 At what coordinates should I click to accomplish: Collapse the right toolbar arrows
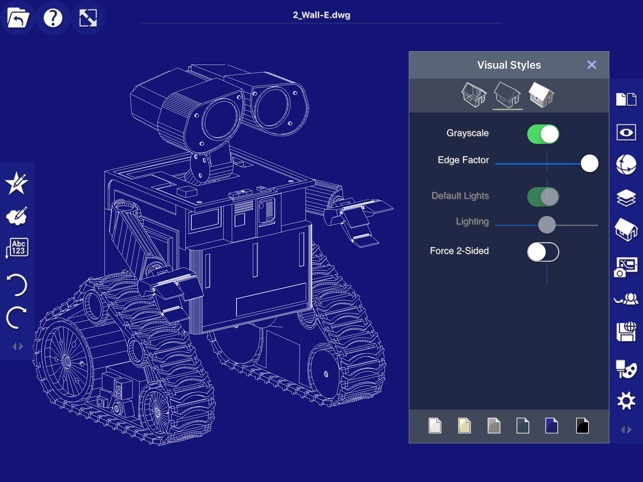coord(626,429)
